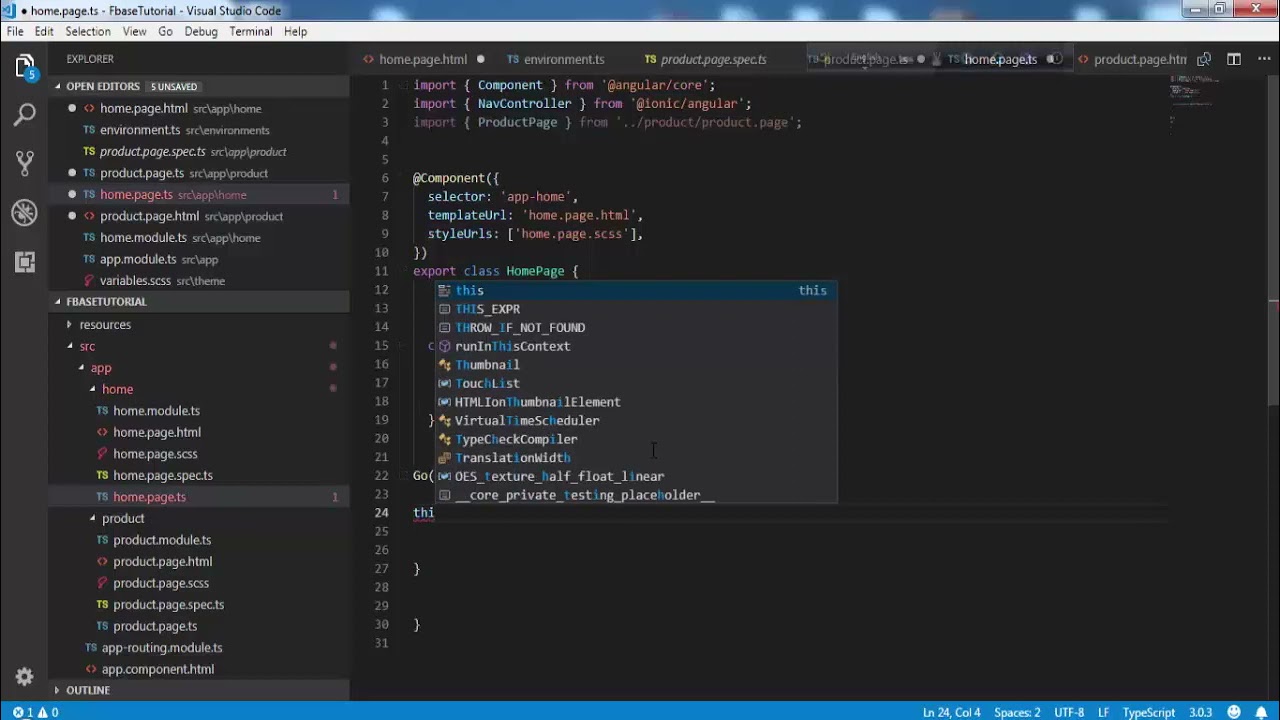
Task: Open the Help menu
Action: pos(295,31)
